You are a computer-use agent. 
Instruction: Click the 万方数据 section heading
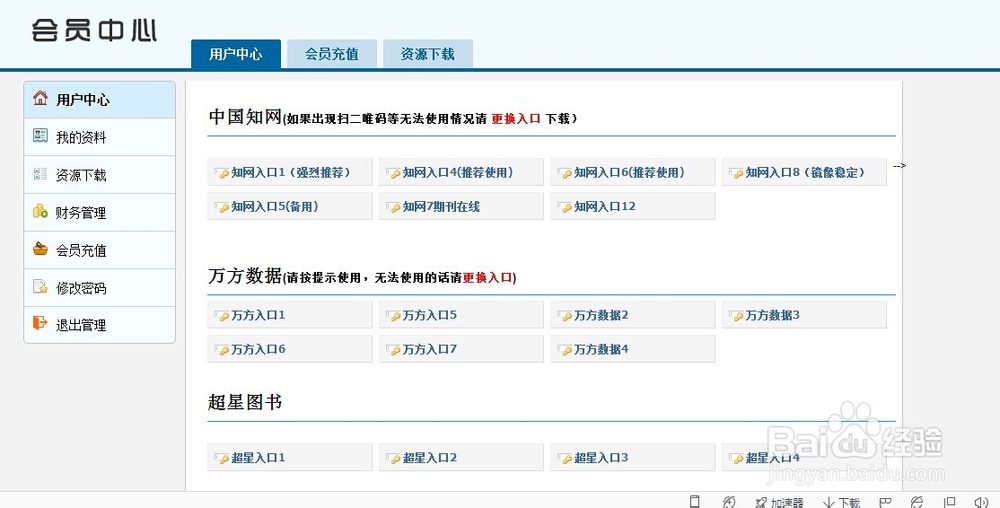pyautogui.click(x=245, y=276)
